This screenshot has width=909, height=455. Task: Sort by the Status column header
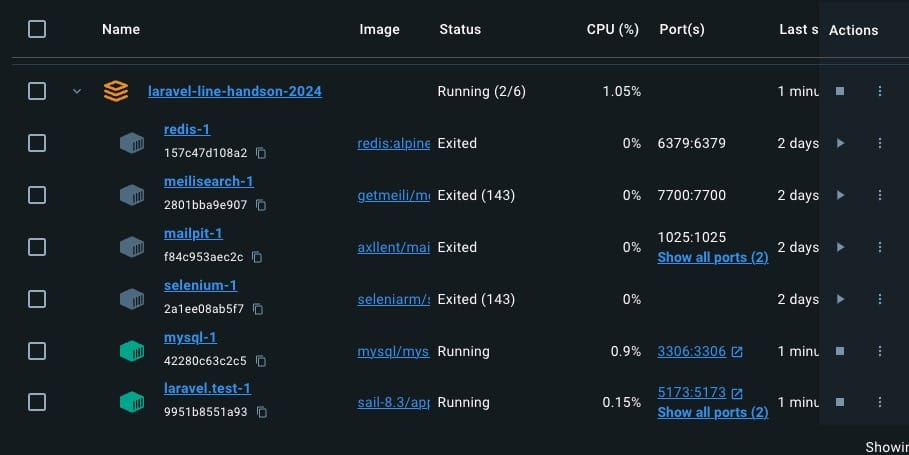[460, 29]
